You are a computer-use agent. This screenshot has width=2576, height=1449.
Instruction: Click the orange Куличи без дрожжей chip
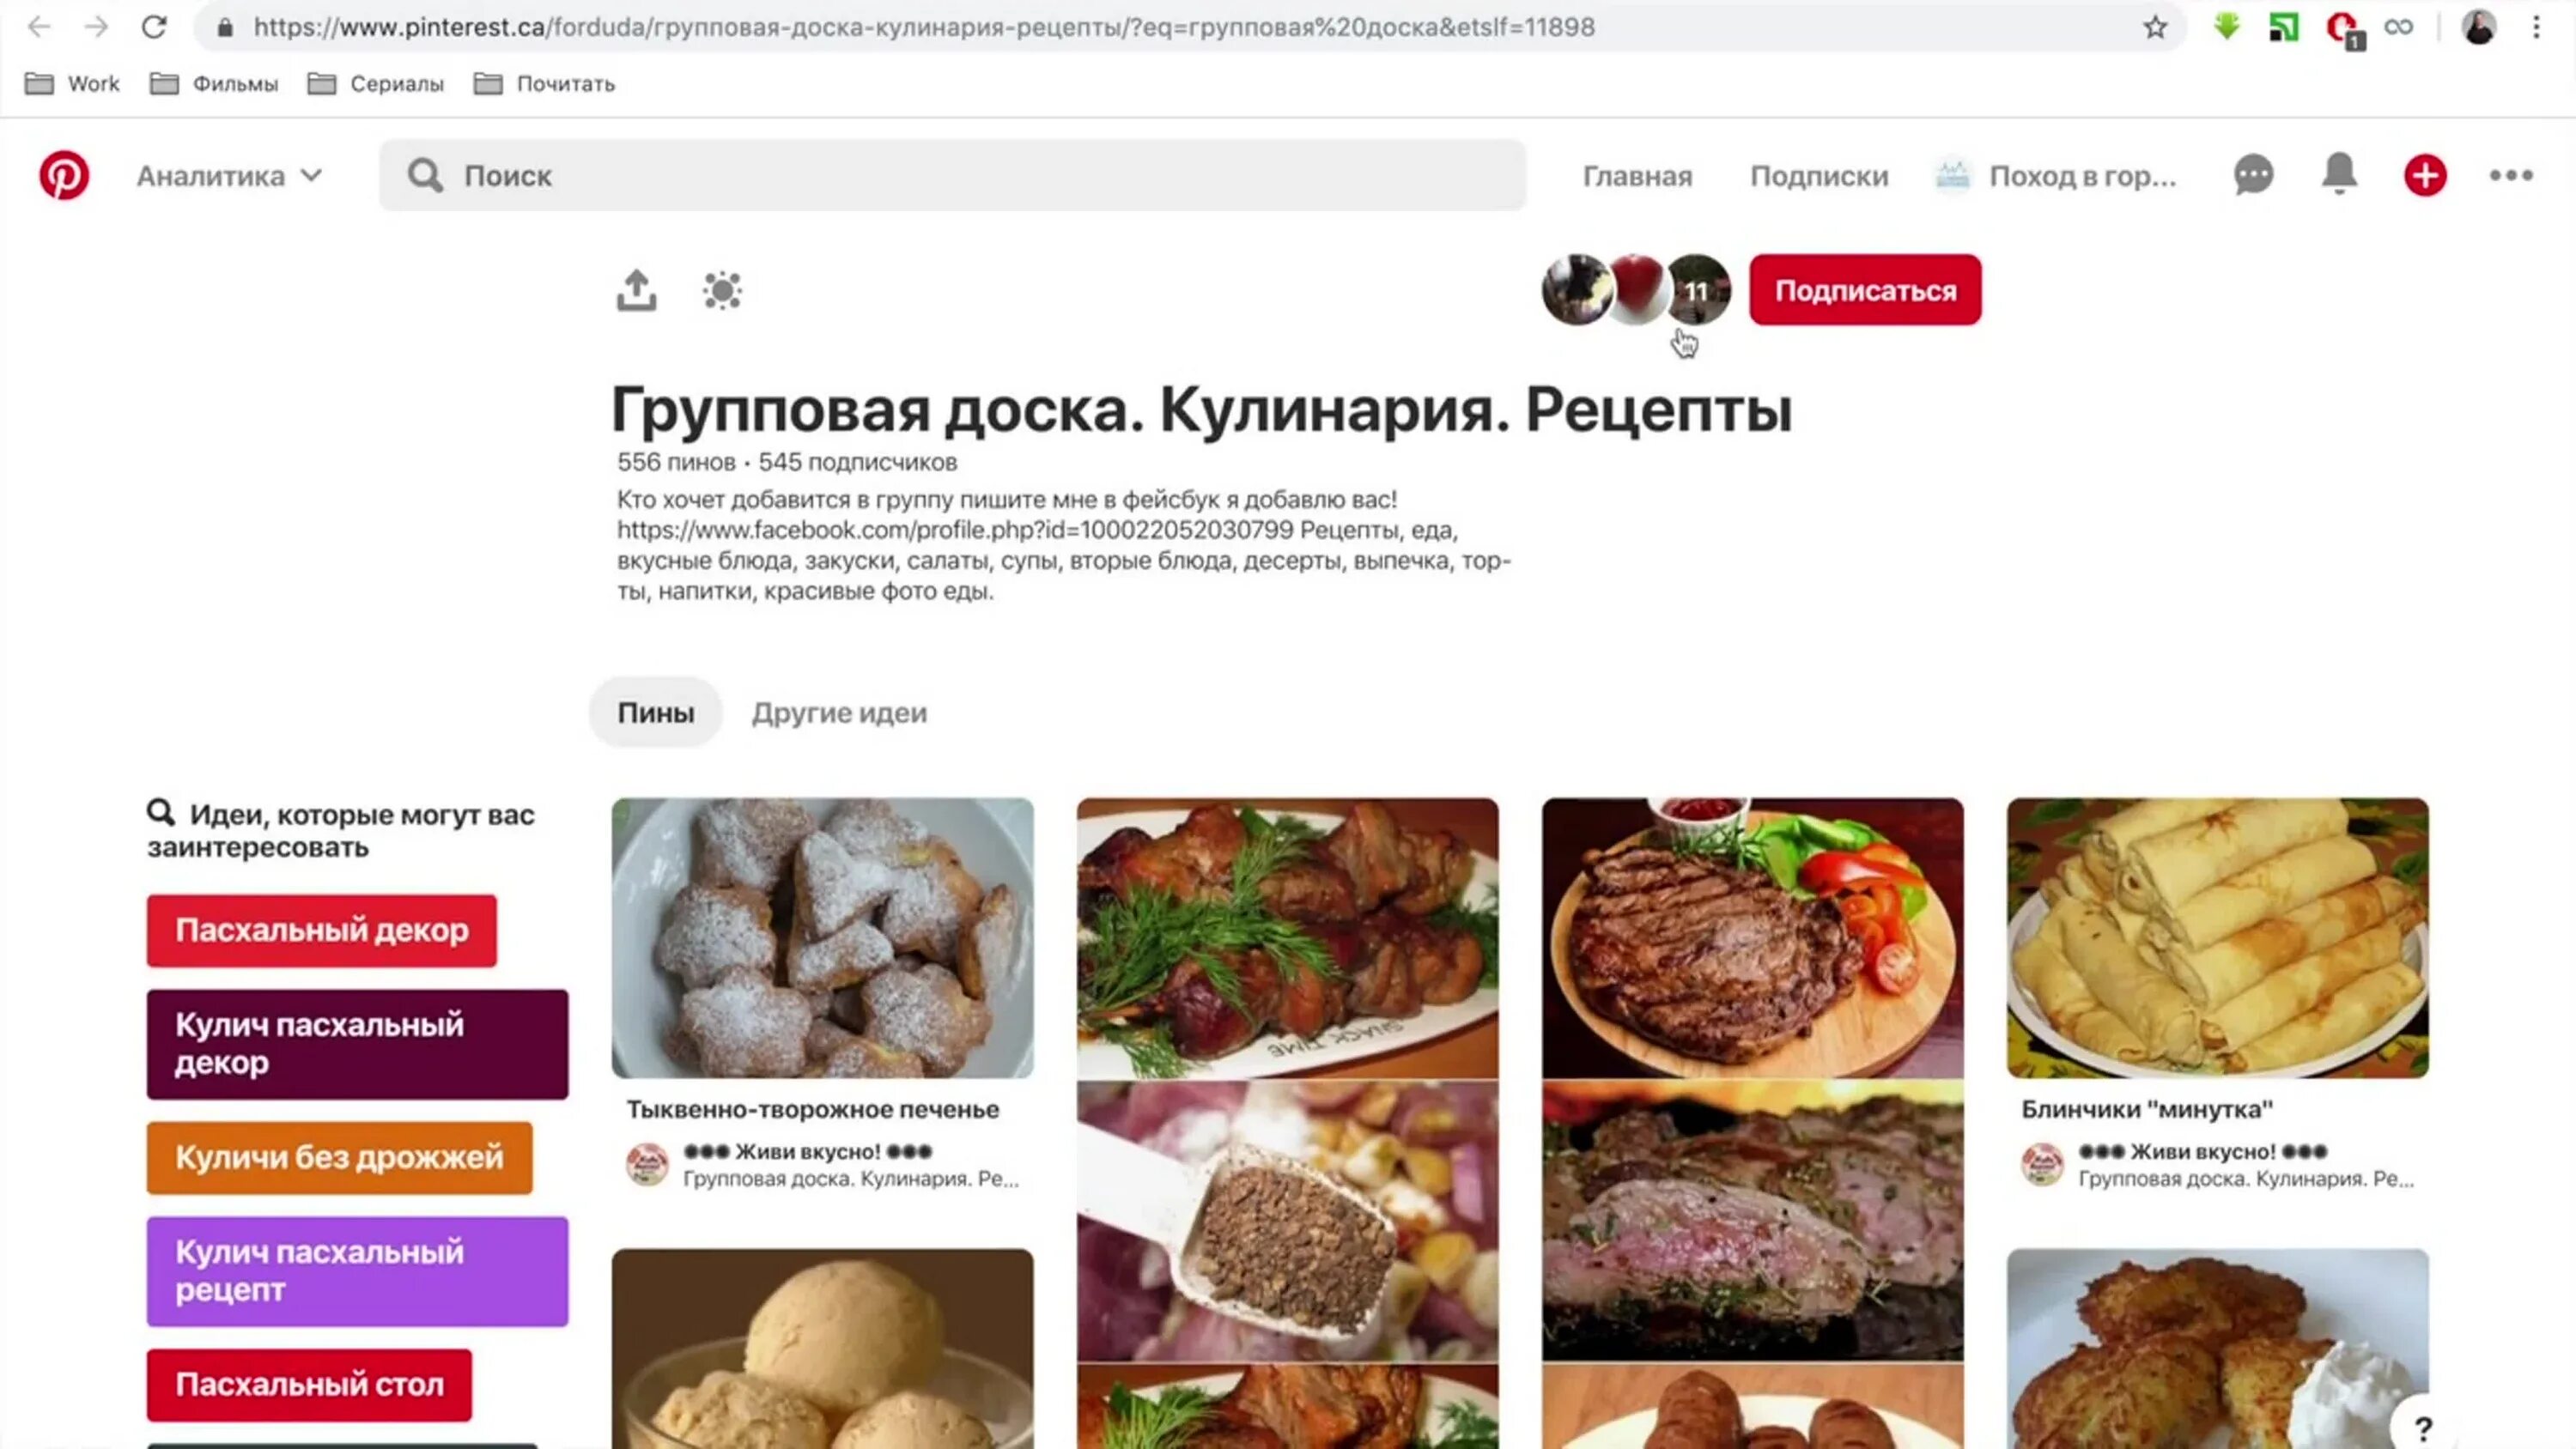pos(339,1157)
